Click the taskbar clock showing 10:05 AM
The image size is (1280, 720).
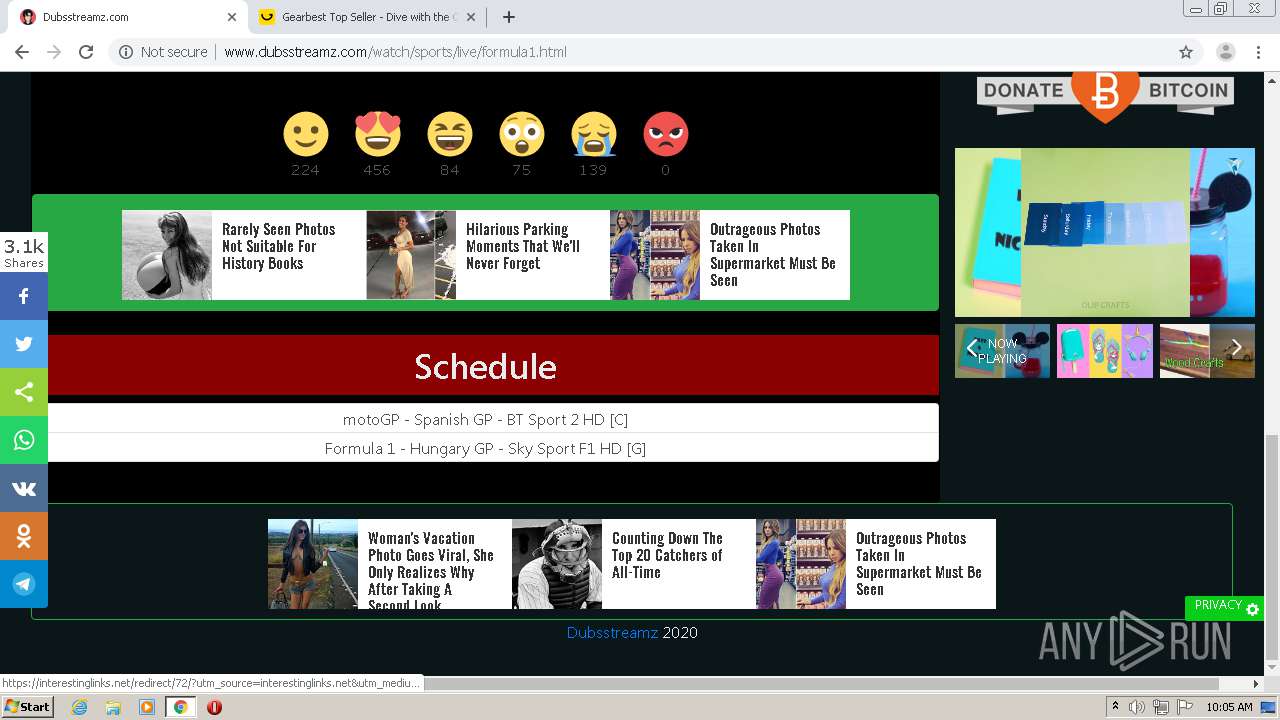pyautogui.click(x=1229, y=707)
